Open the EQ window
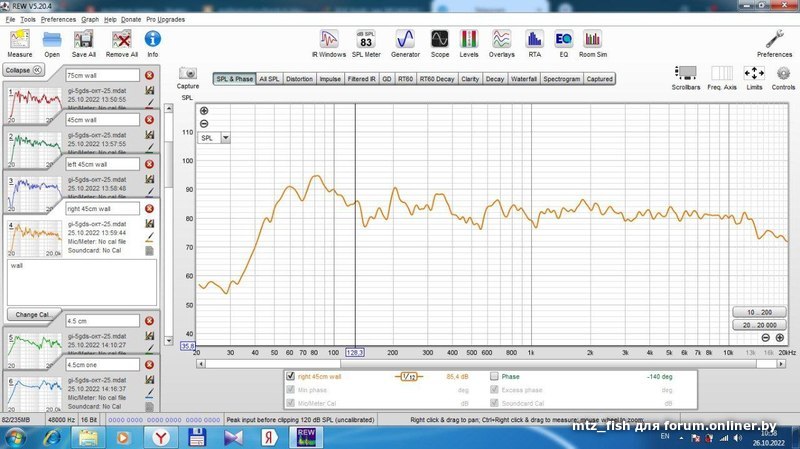800x449 pixels. pyautogui.click(x=563, y=39)
